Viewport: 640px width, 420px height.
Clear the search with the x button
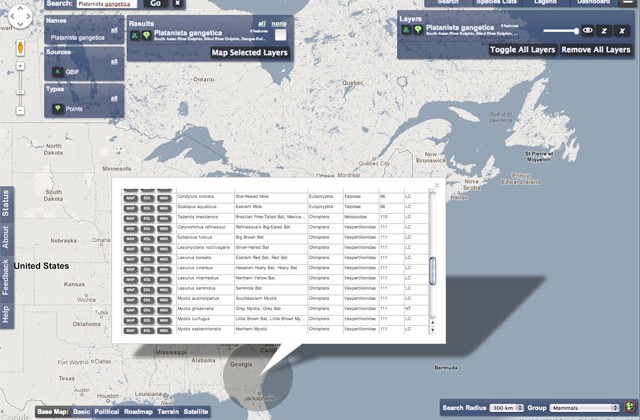178,4
